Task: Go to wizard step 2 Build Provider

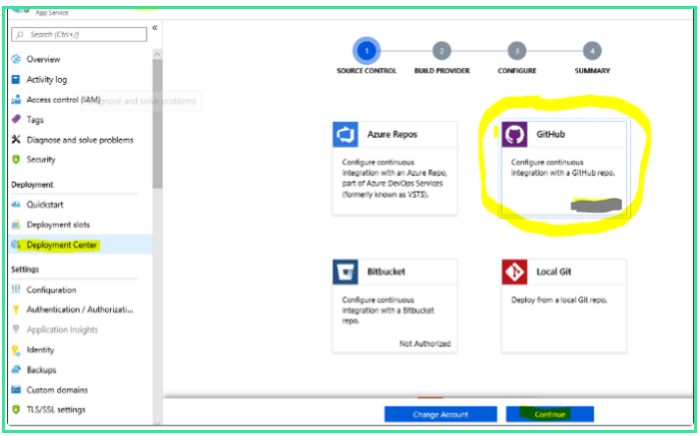Action: pos(442,51)
